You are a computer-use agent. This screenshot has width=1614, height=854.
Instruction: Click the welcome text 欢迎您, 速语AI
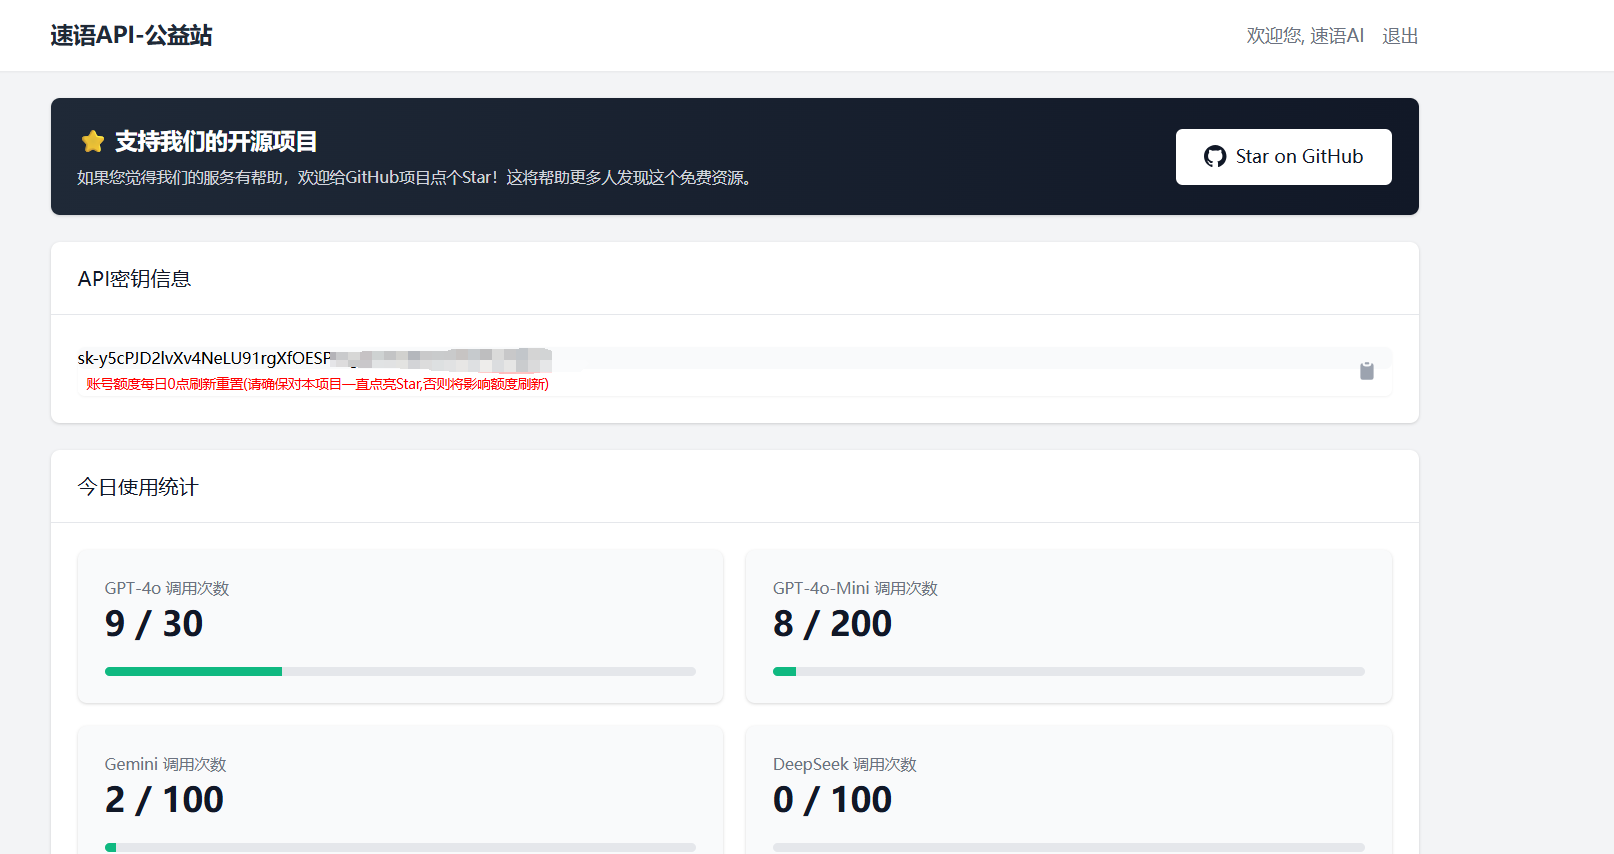(1305, 36)
